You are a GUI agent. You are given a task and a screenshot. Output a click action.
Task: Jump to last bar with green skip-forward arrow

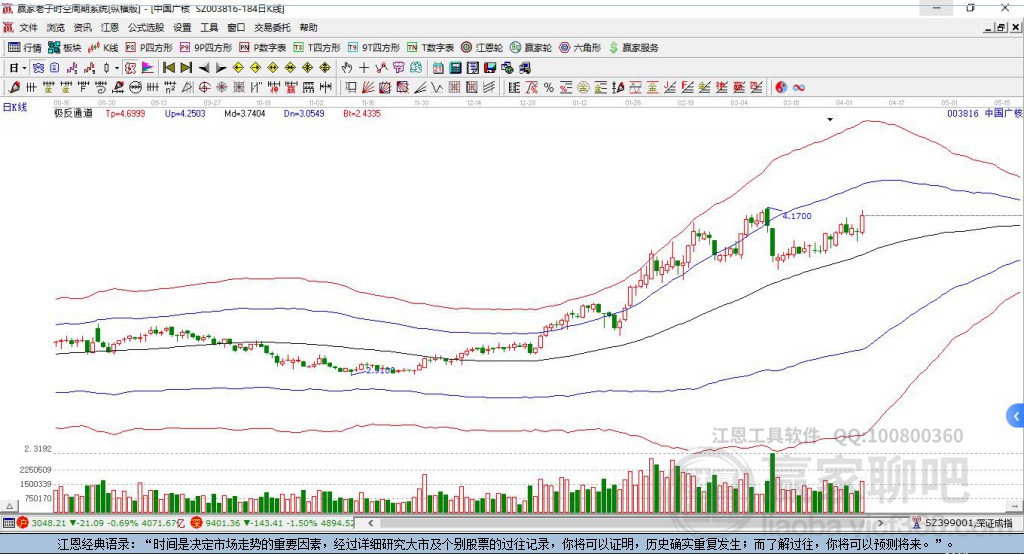pos(186,68)
